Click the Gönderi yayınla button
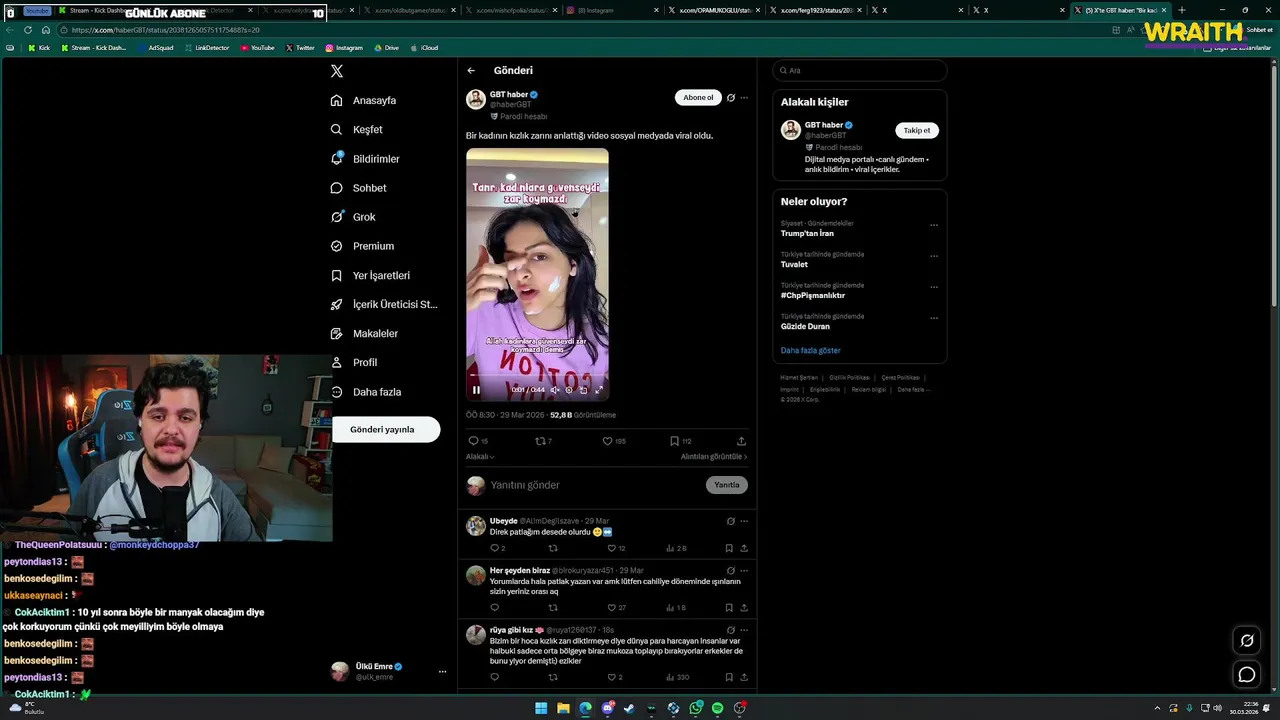This screenshot has height=720, width=1280. point(386,429)
